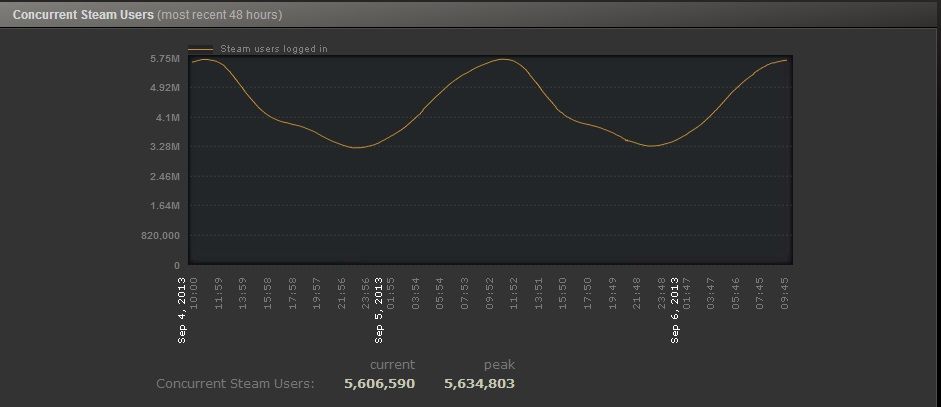Click the 0 y-axis label
The image size is (941, 407).
pos(176,265)
